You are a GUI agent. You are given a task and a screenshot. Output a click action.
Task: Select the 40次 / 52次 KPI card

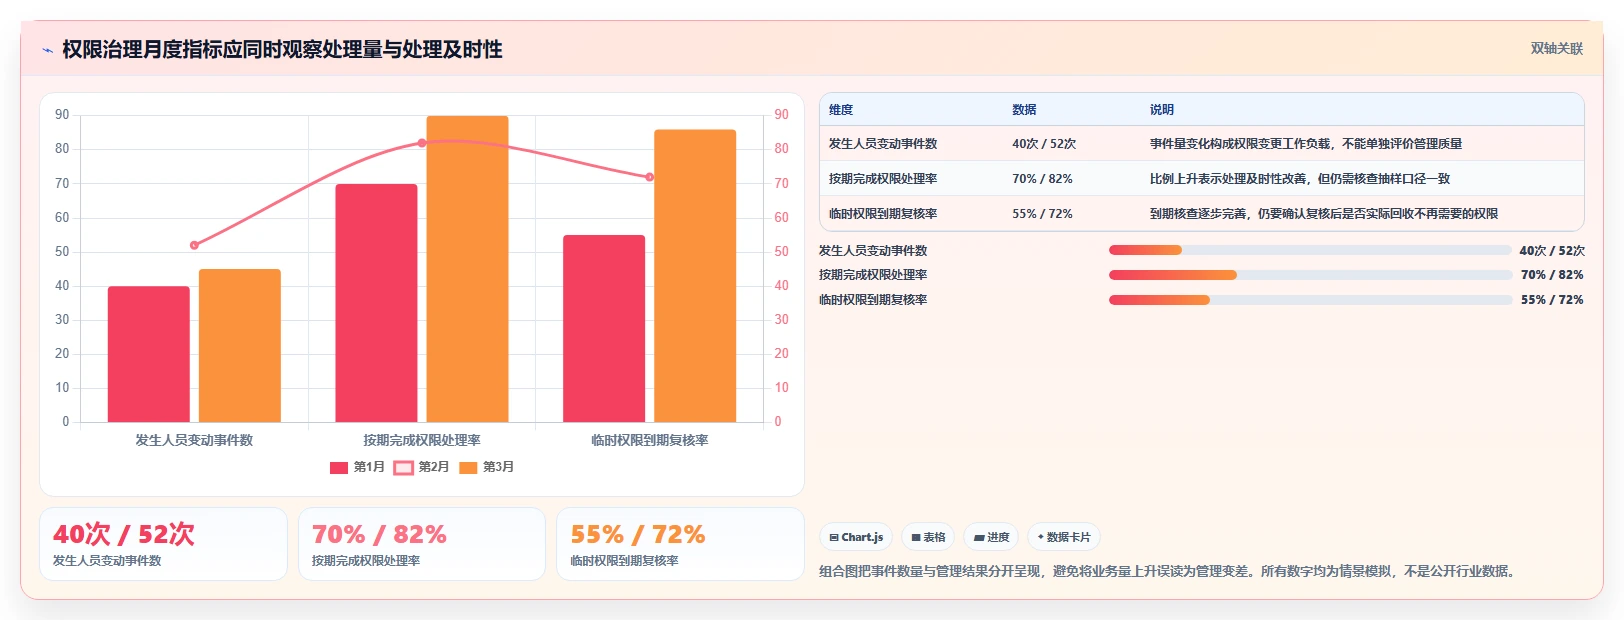click(163, 544)
